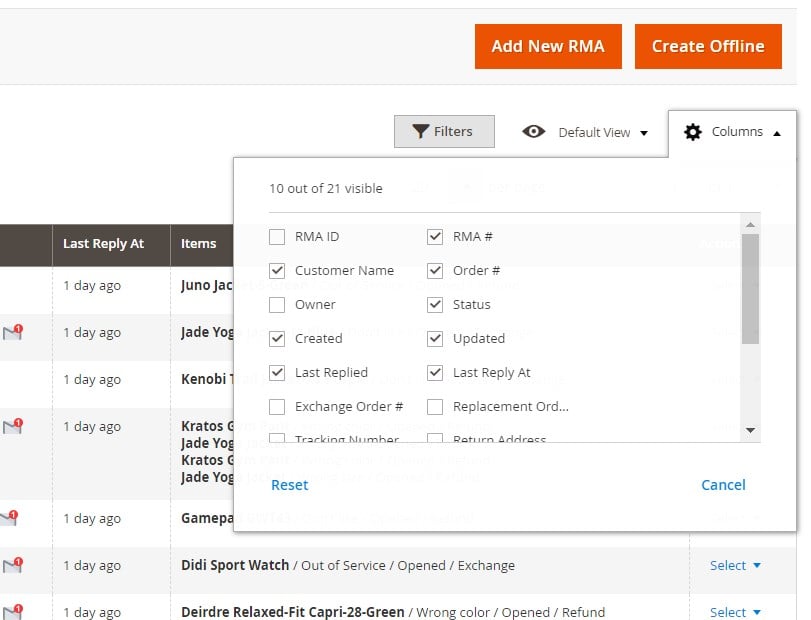
Task: Uncheck the RMA # column checkbox
Action: tap(435, 237)
